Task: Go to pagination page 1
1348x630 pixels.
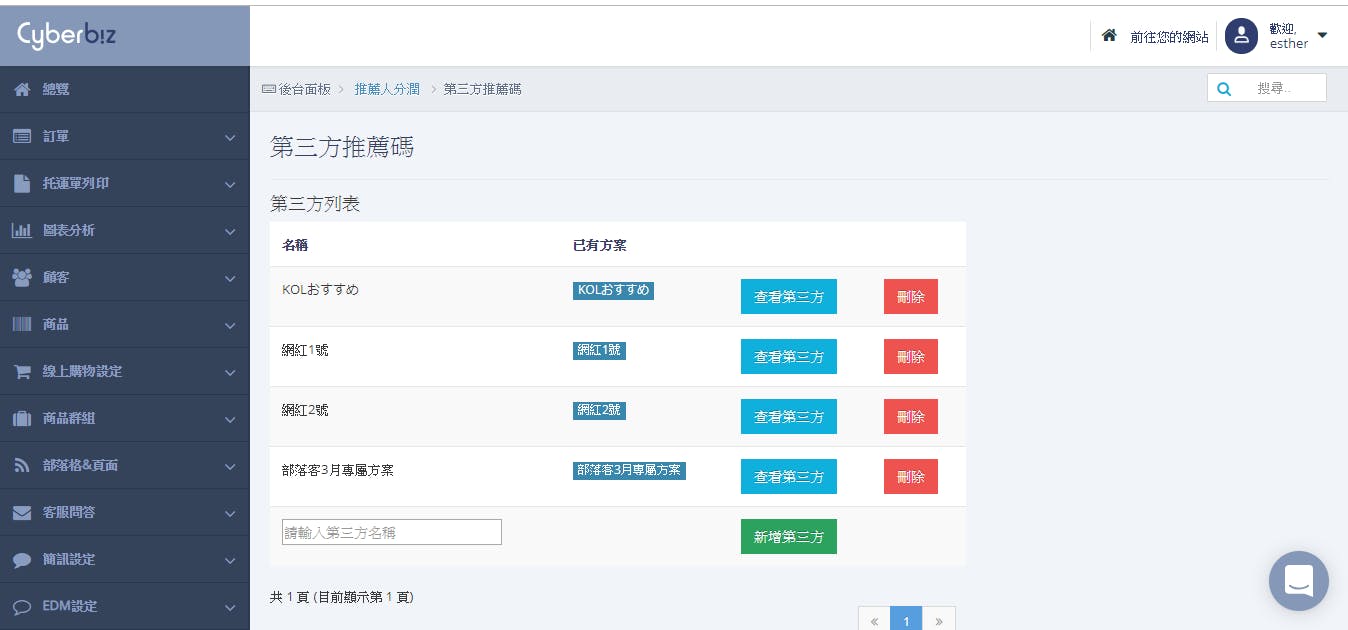Action: coord(906,620)
